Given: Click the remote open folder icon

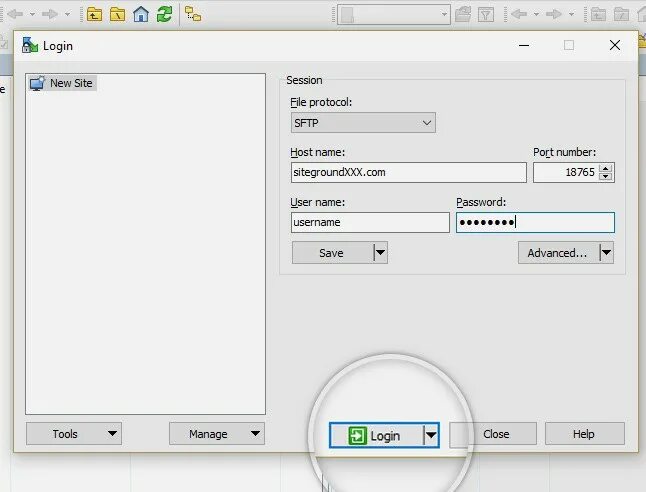Looking at the screenshot, I should coord(463,15).
